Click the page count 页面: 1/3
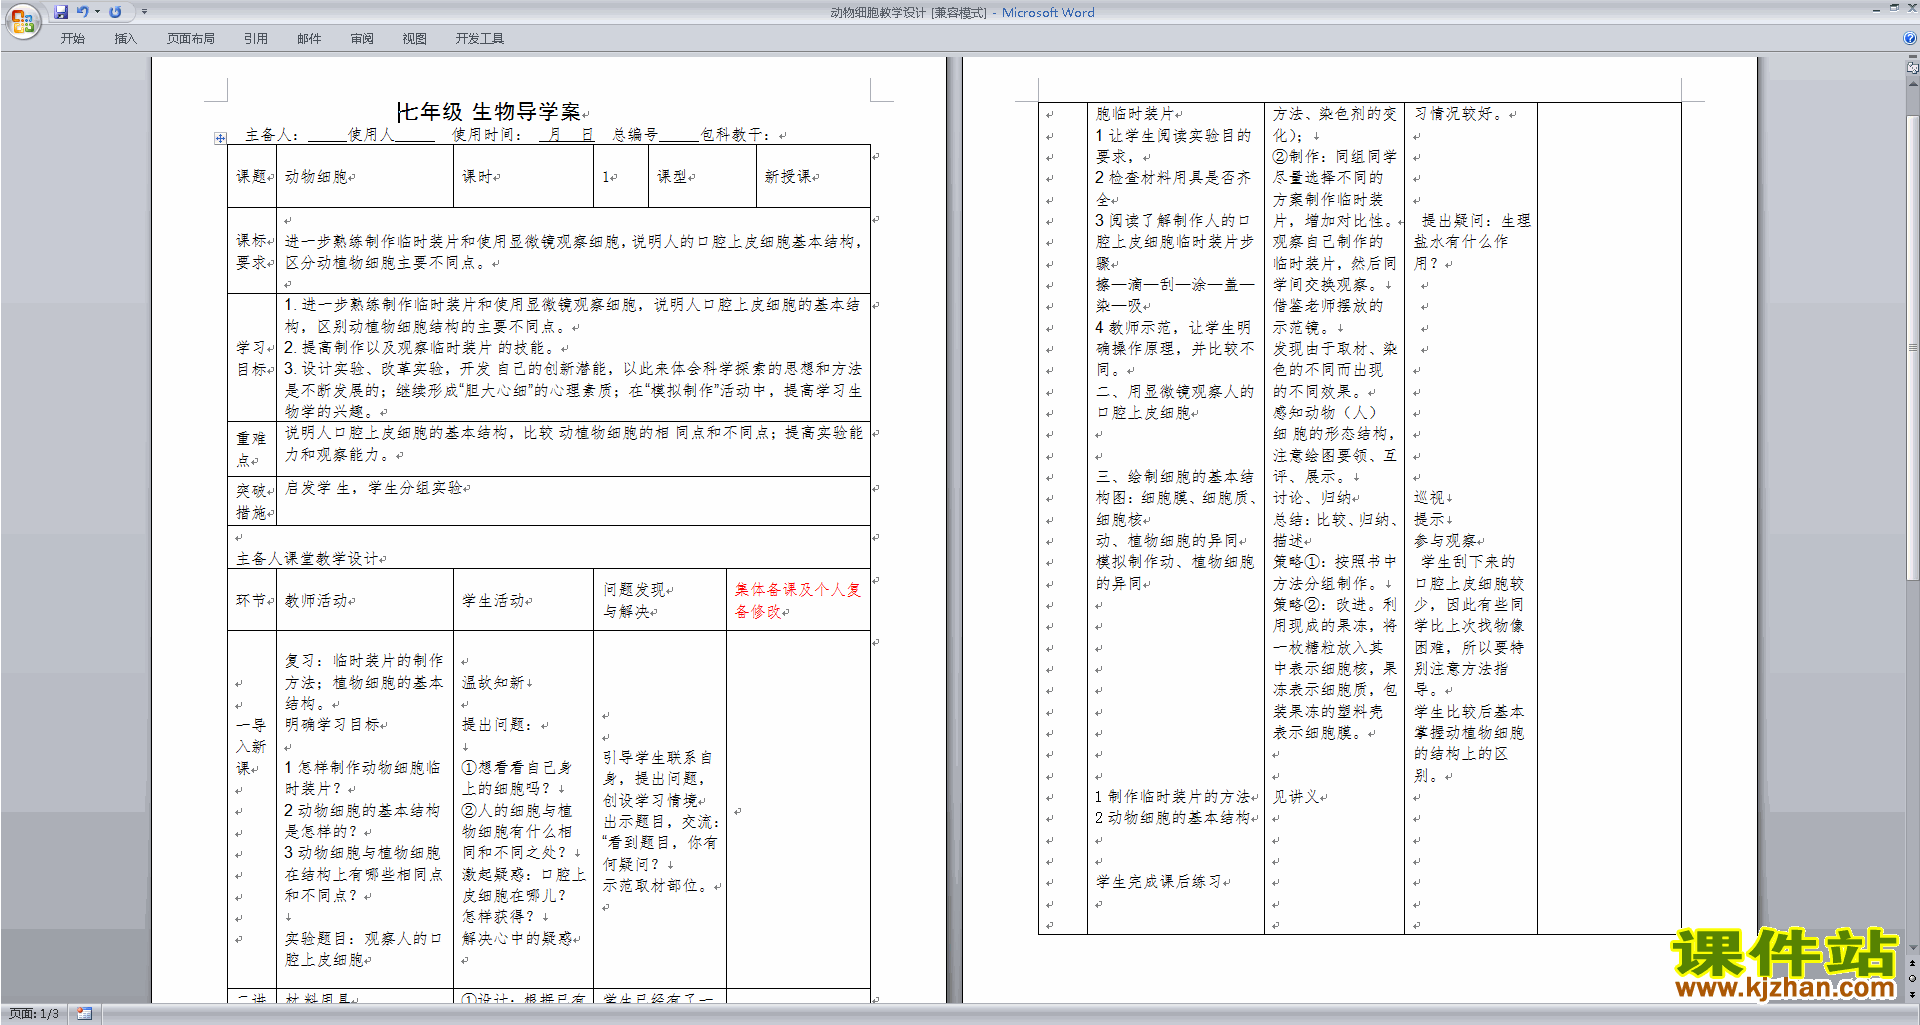Image resolution: width=1920 pixels, height=1025 pixels. click(x=34, y=1014)
